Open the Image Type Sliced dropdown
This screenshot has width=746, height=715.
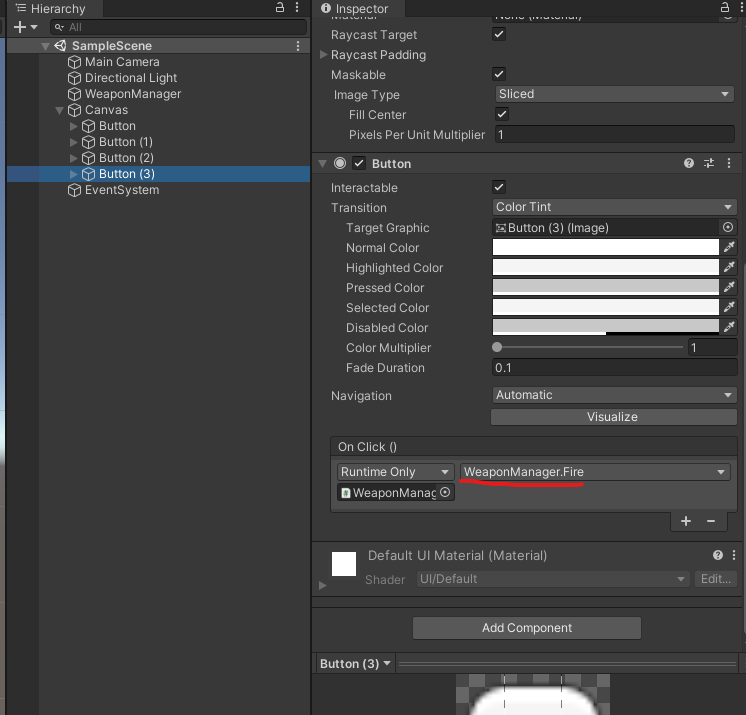[614, 94]
